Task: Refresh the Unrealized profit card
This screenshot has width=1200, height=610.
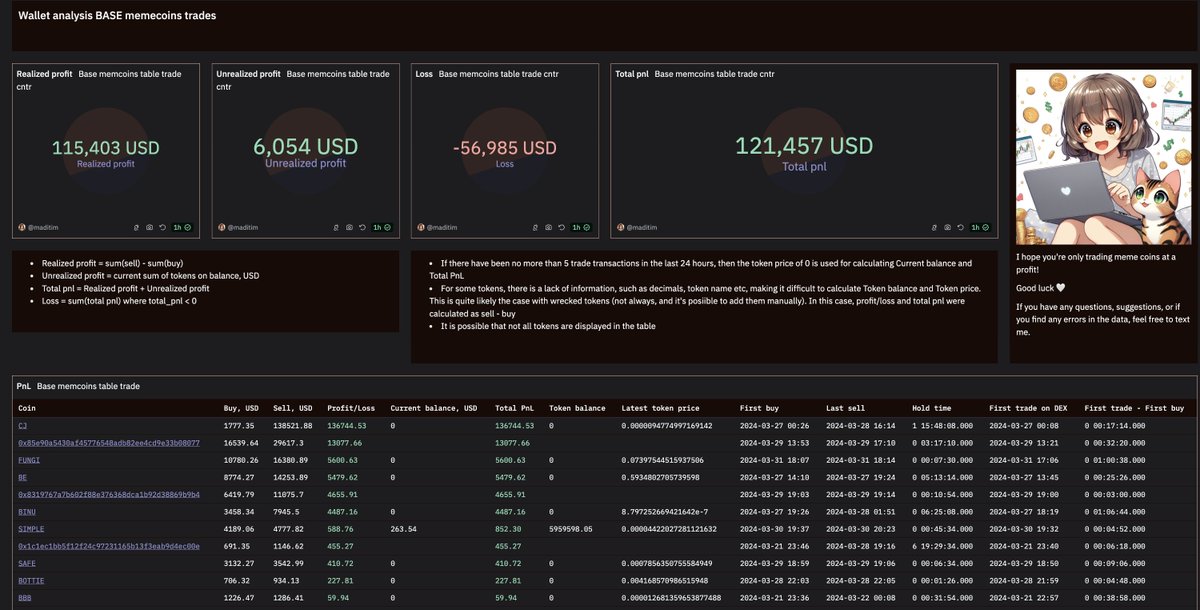Action: (x=362, y=227)
